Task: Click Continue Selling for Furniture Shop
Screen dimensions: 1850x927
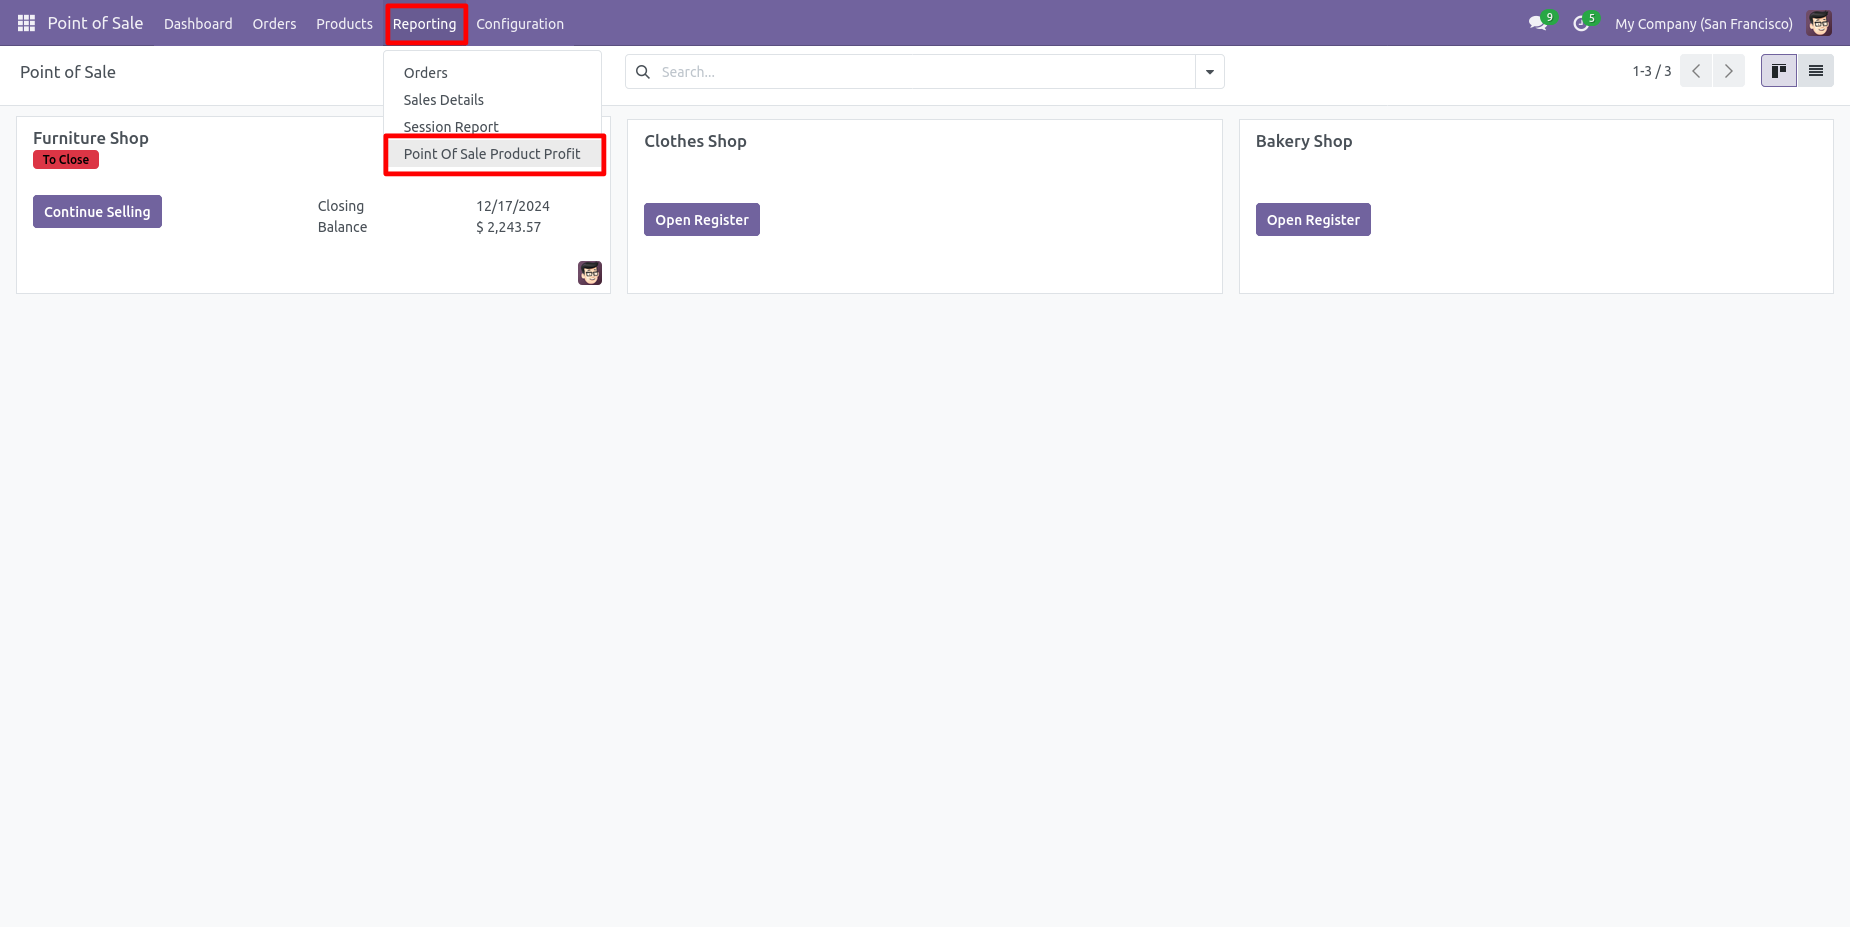Action: 97,212
